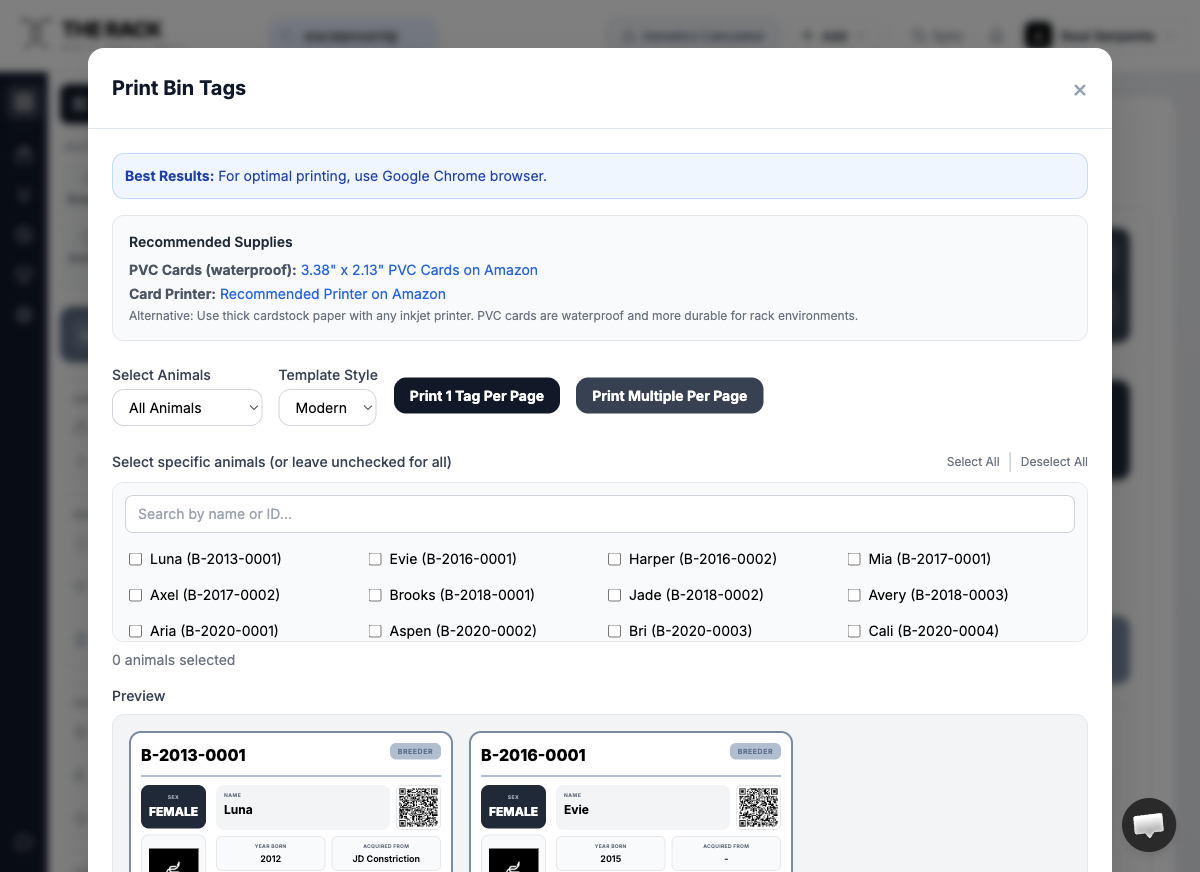Open QR code on Evie's tag preview
The height and width of the screenshot is (872, 1200).
click(759, 807)
